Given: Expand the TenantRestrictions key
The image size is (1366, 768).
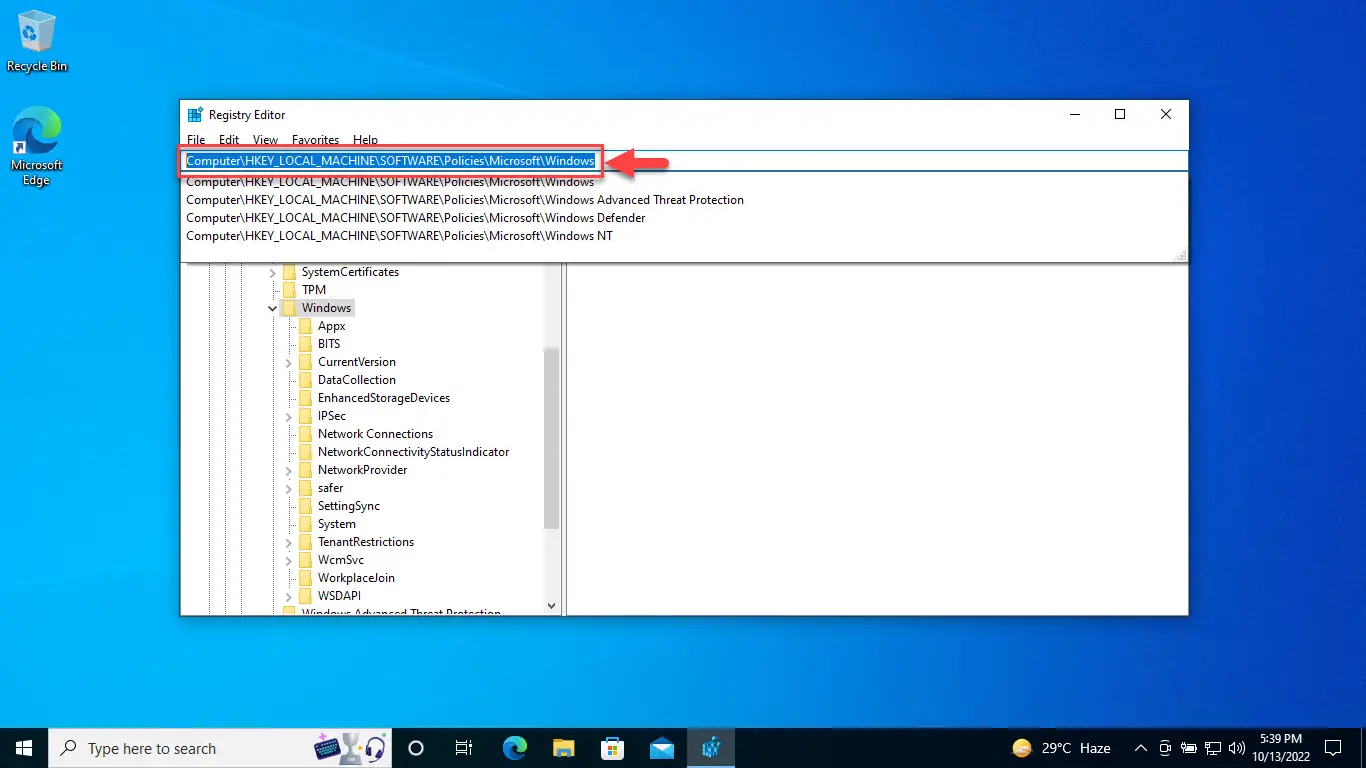Looking at the screenshot, I should (289, 542).
